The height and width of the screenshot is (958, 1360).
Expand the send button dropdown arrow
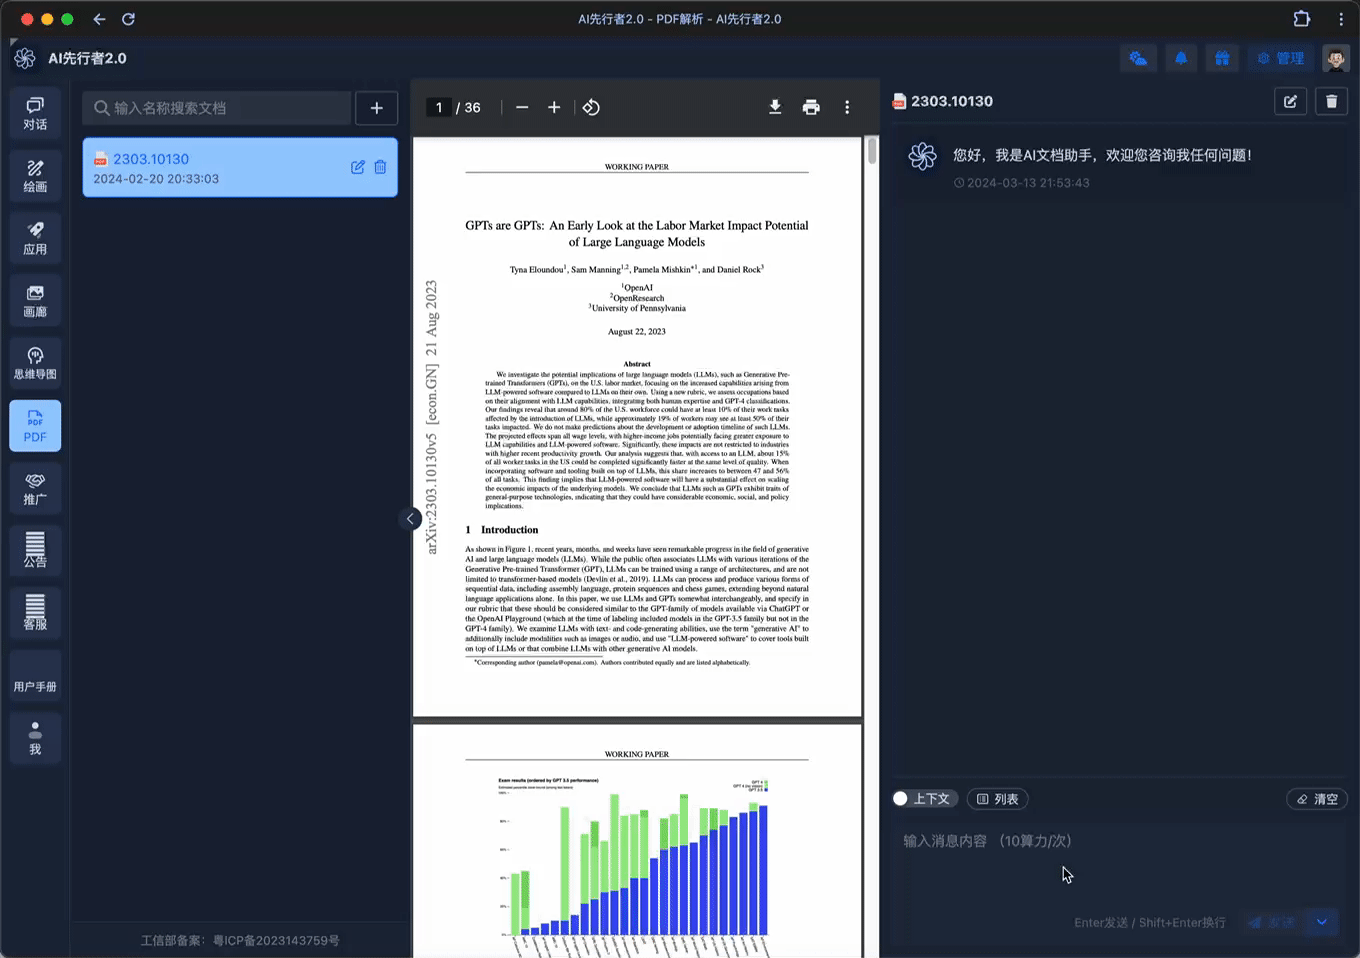coord(1322,922)
